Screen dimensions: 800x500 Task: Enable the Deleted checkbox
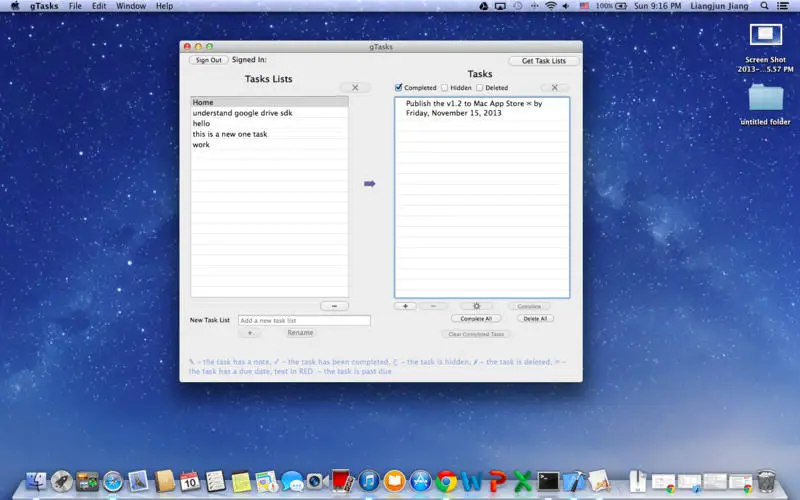click(x=480, y=88)
